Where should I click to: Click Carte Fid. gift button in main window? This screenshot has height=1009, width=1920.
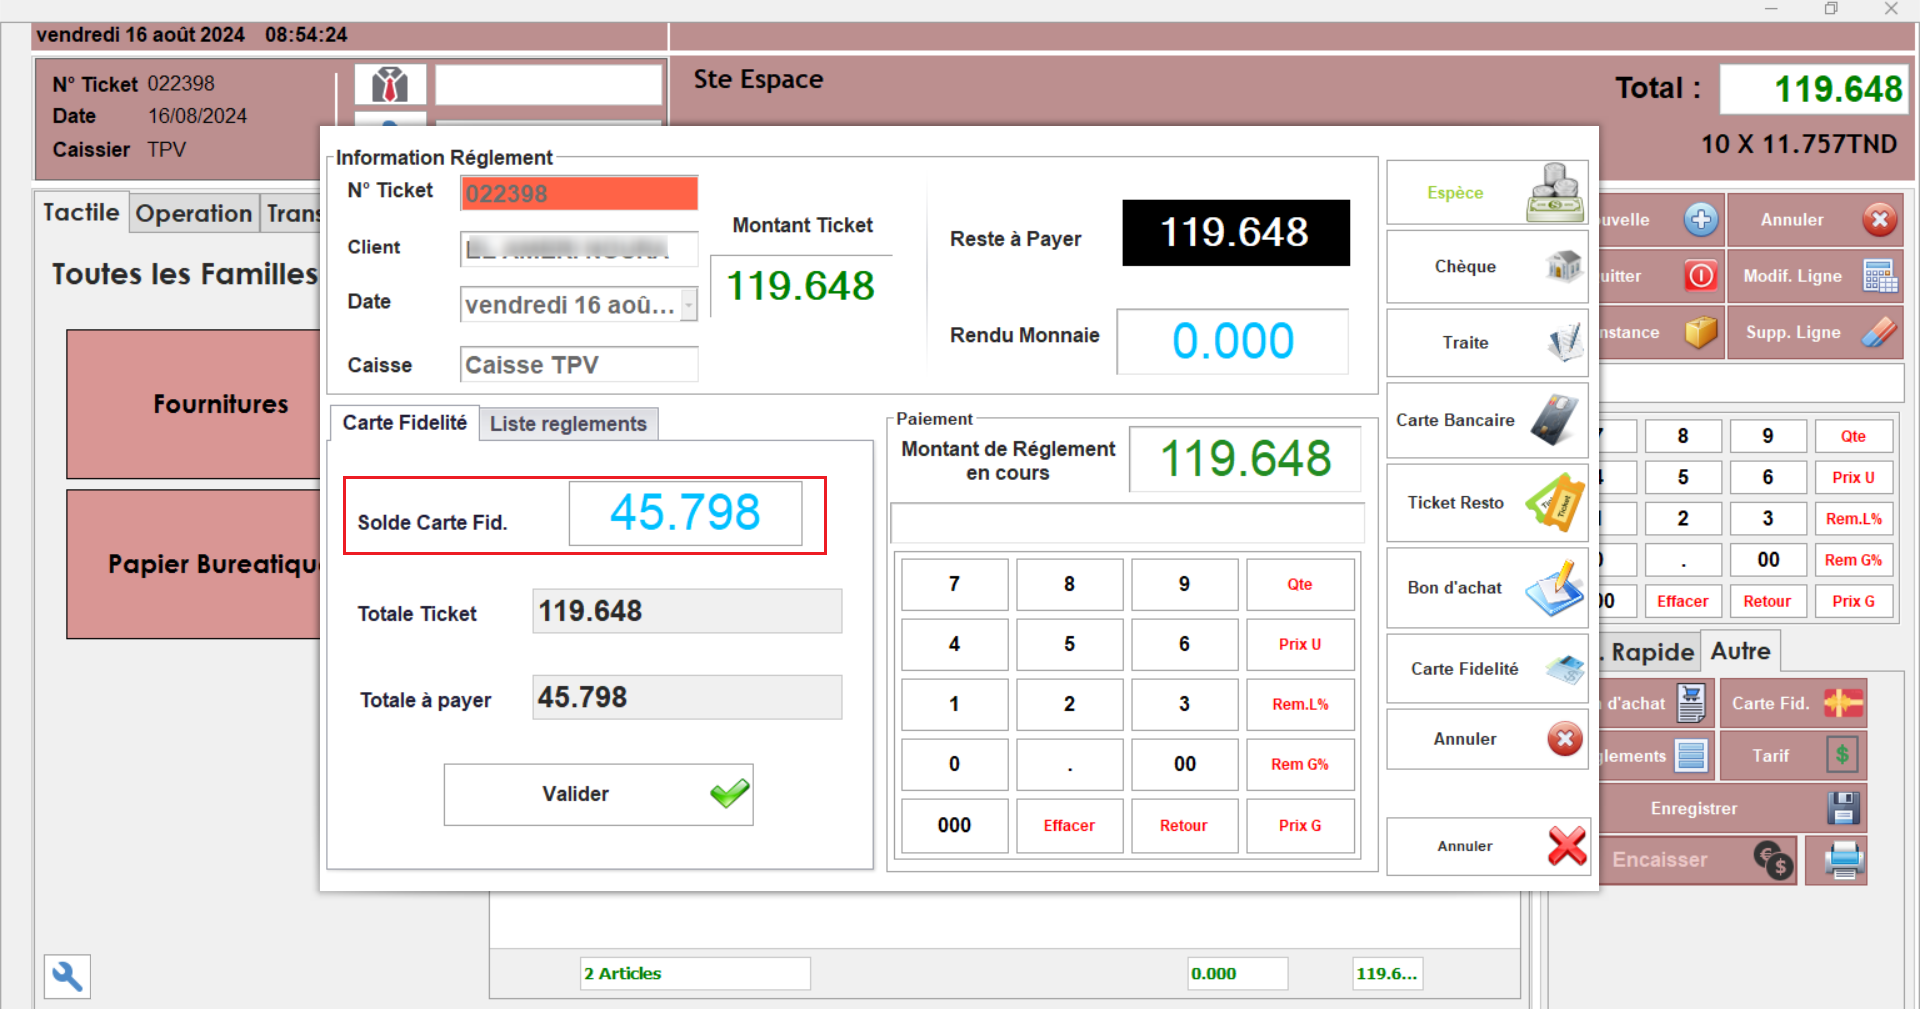(x=1793, y=703)
